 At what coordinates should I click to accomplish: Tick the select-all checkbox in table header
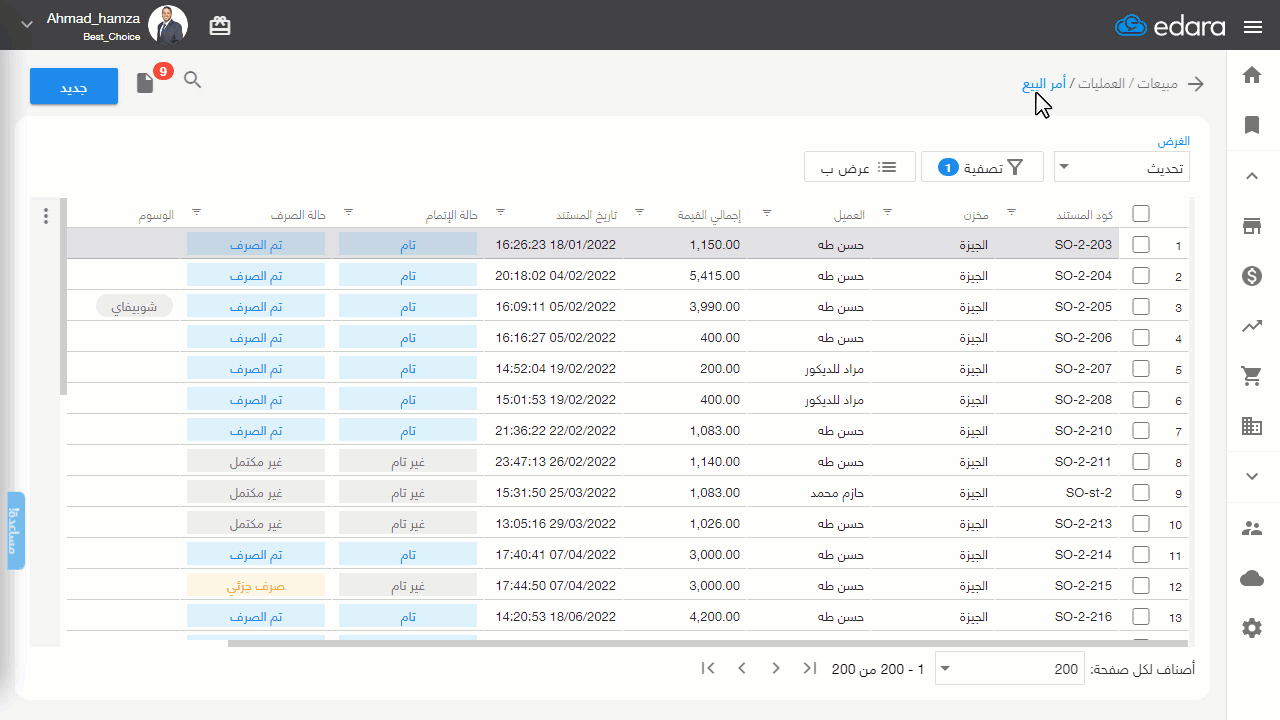[x=1141, y=213]
